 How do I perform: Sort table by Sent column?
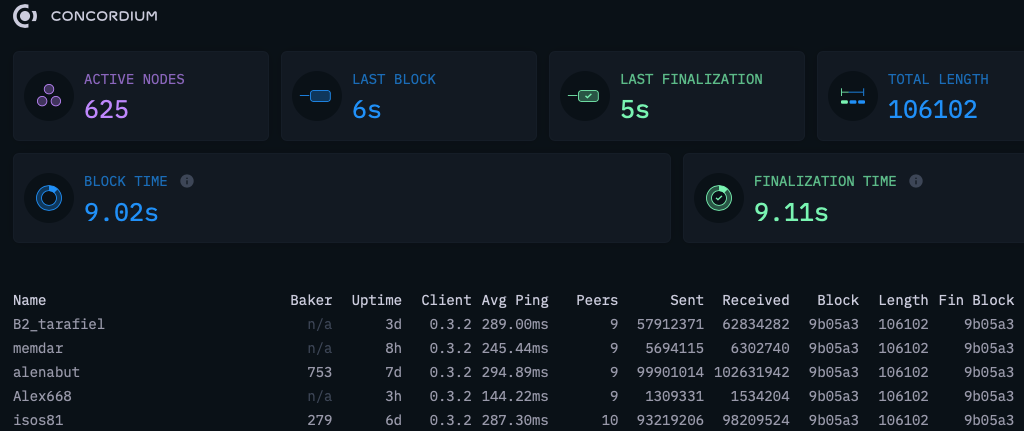coord(687,300)
